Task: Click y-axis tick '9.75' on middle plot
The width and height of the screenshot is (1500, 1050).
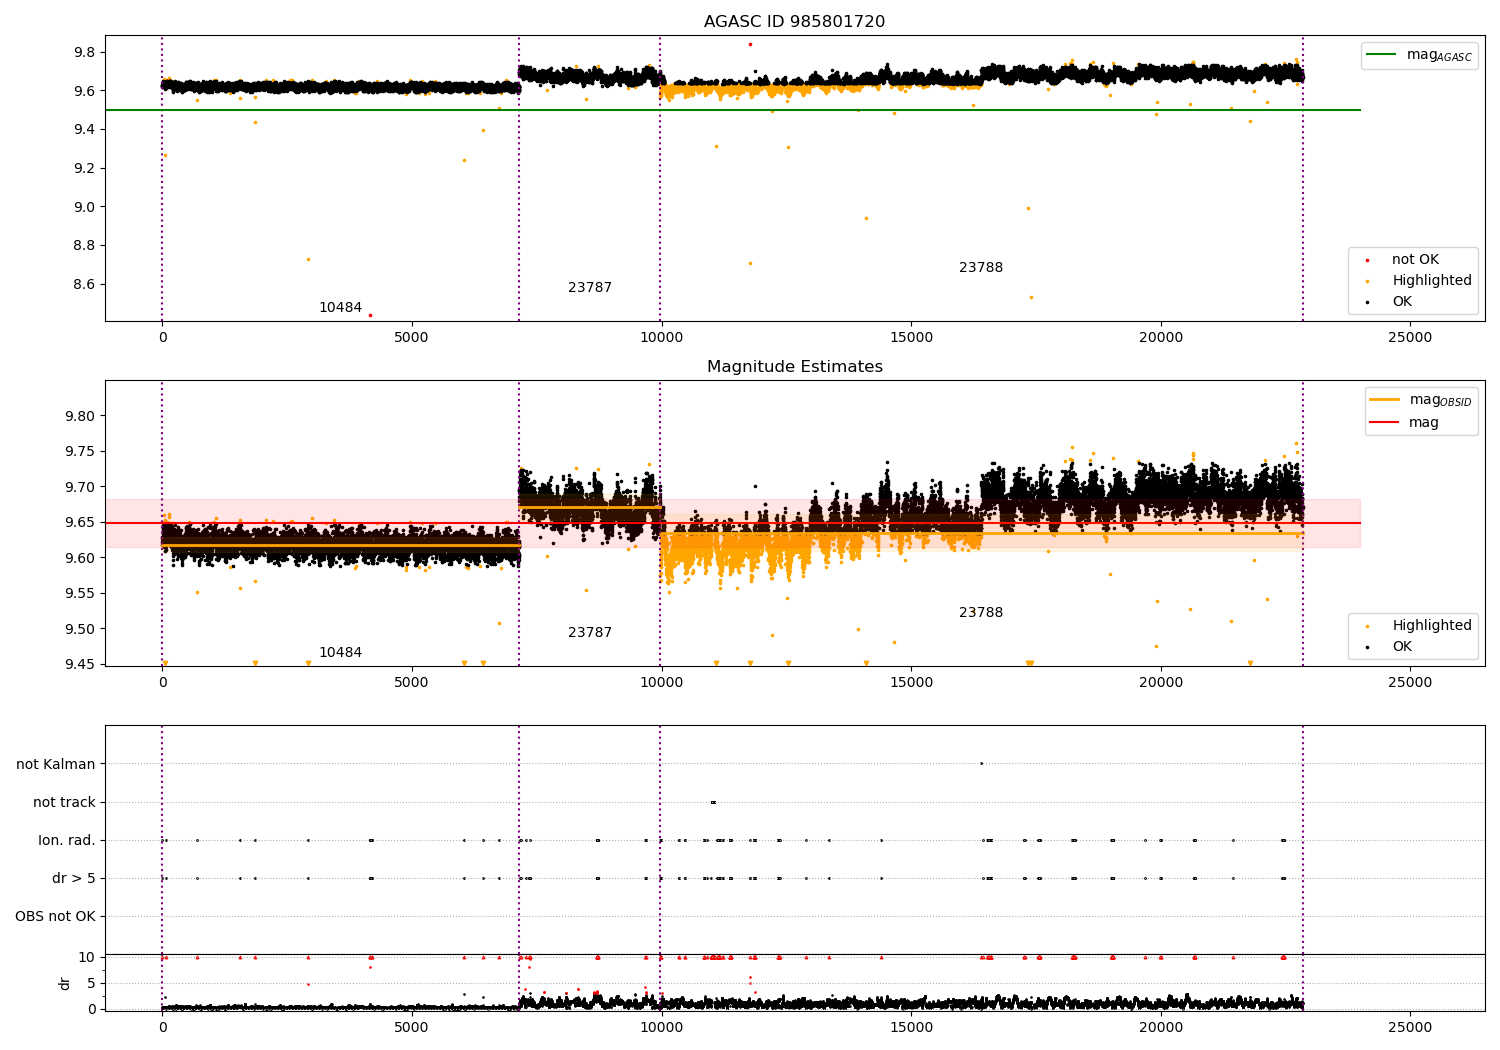Action: (x=81, y=452)
